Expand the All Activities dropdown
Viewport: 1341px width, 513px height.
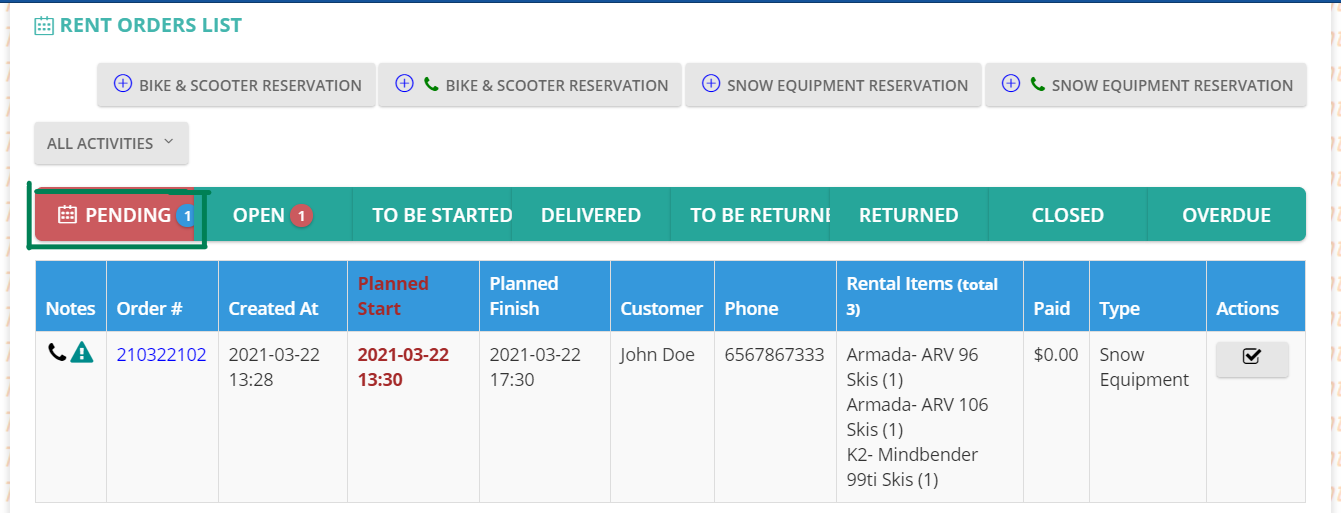point(111,143)
